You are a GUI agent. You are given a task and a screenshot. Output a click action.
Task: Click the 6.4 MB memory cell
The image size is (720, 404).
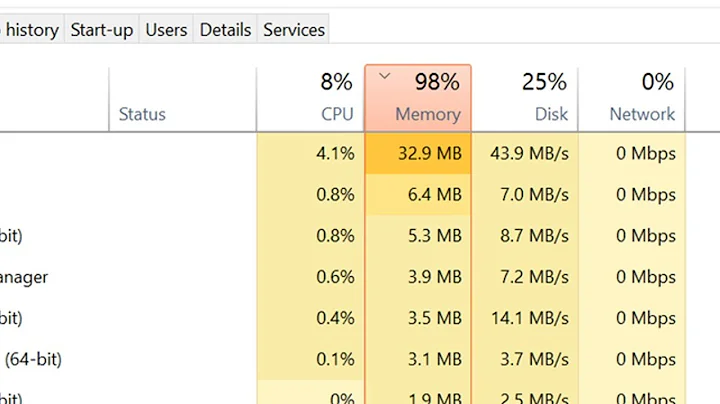point(418,195)
